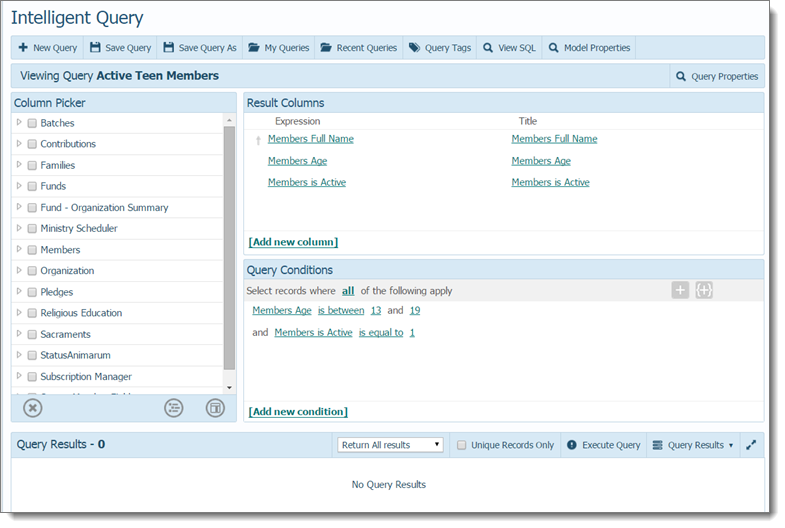Viewport: 785px width, 528px height.
Task: Enable the Unique Records Only checkbox
Action: coord(461,445)
